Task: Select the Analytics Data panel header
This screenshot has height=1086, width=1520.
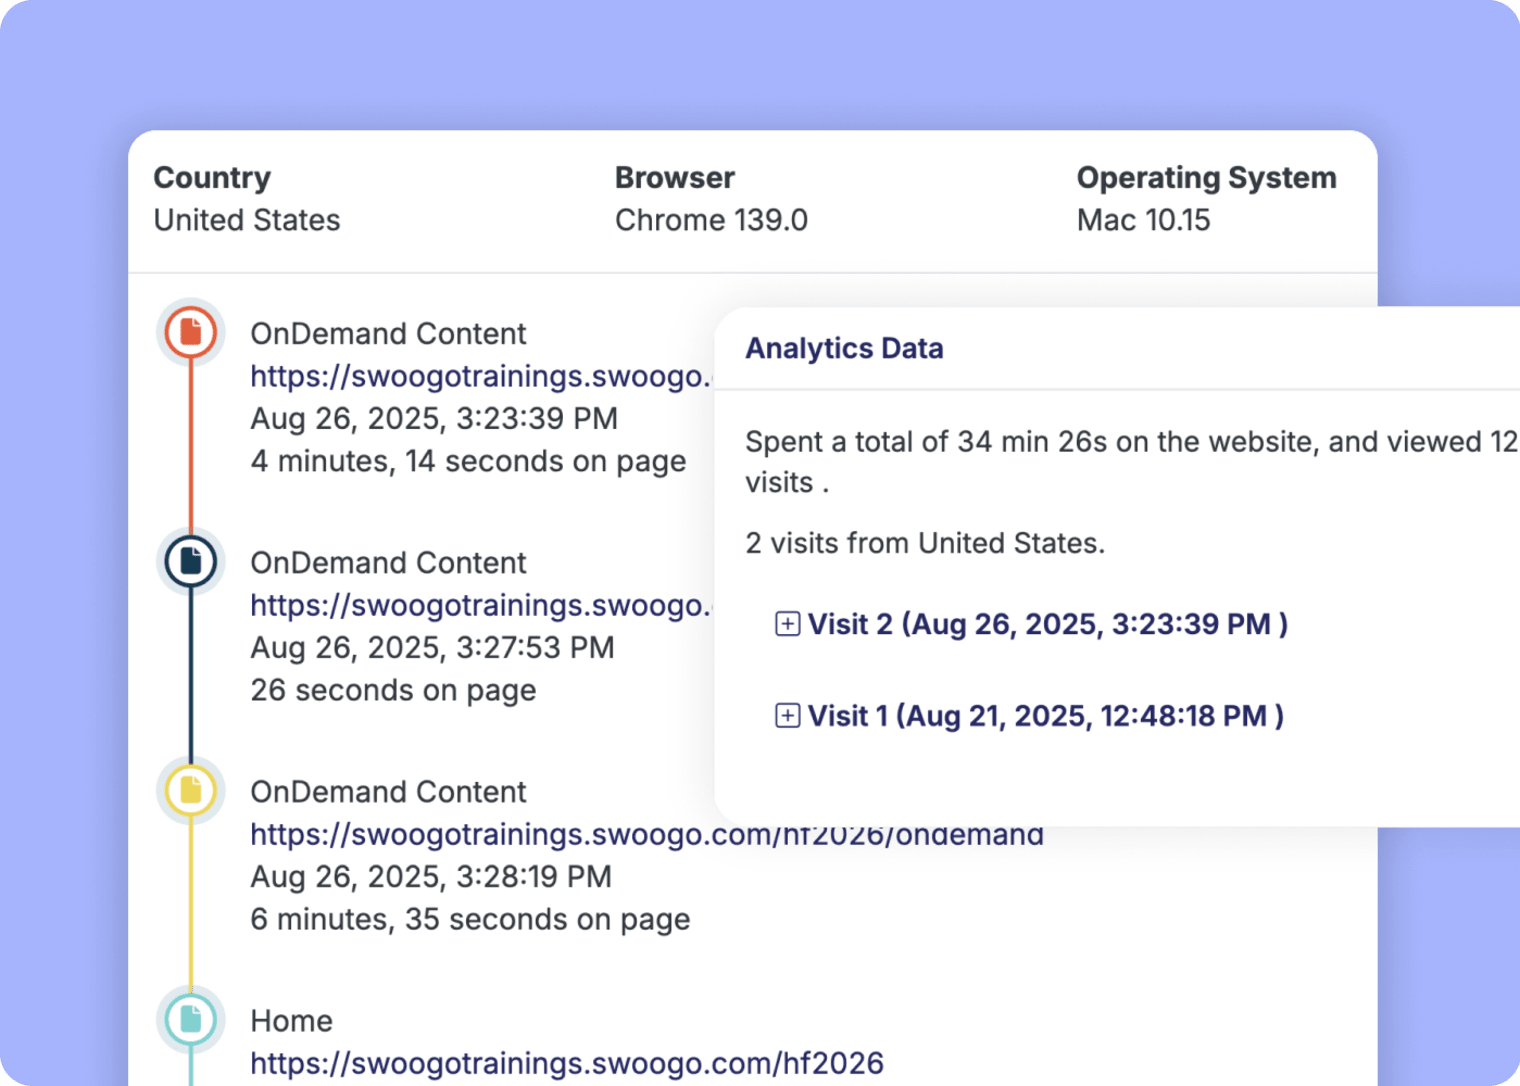Action: click(x=844, y=348)
